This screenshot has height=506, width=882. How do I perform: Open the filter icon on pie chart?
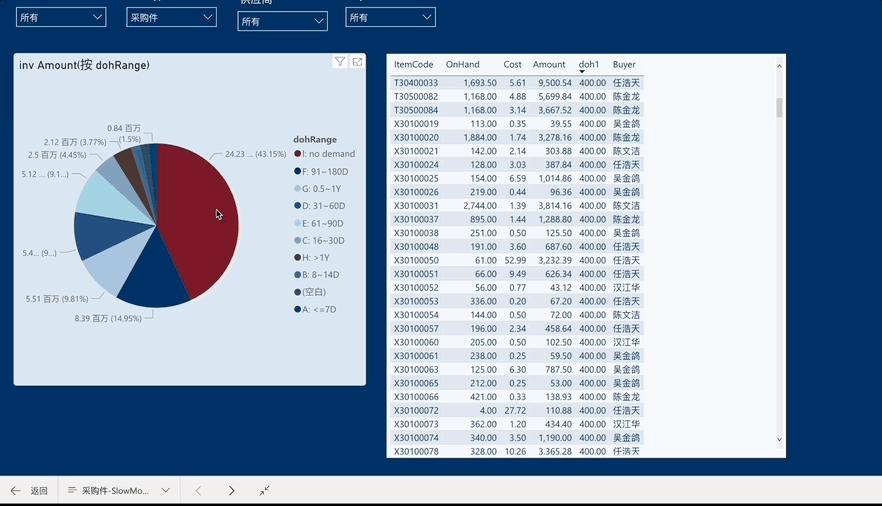tap(340, 61)
